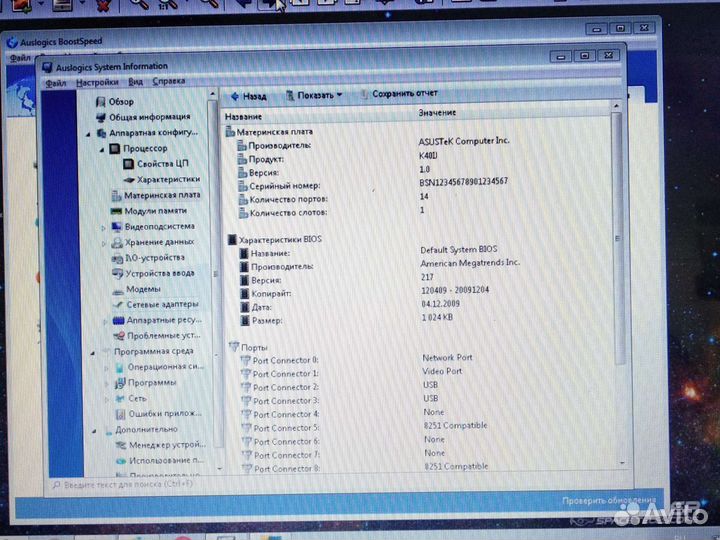This screenshot has width=720, height=540.
Task: Click the Сетевые адаптеры icon
Action: point(118,305)
